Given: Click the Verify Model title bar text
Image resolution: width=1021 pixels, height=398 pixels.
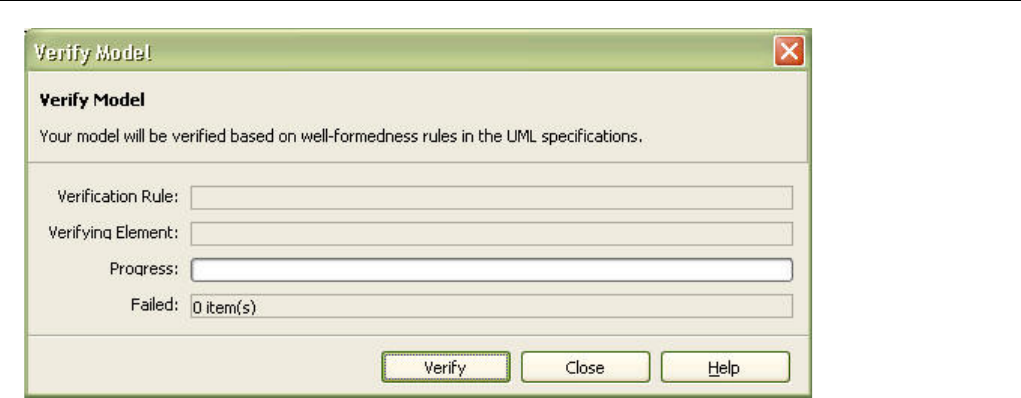Looking at the screenshot, I should 92,53.
